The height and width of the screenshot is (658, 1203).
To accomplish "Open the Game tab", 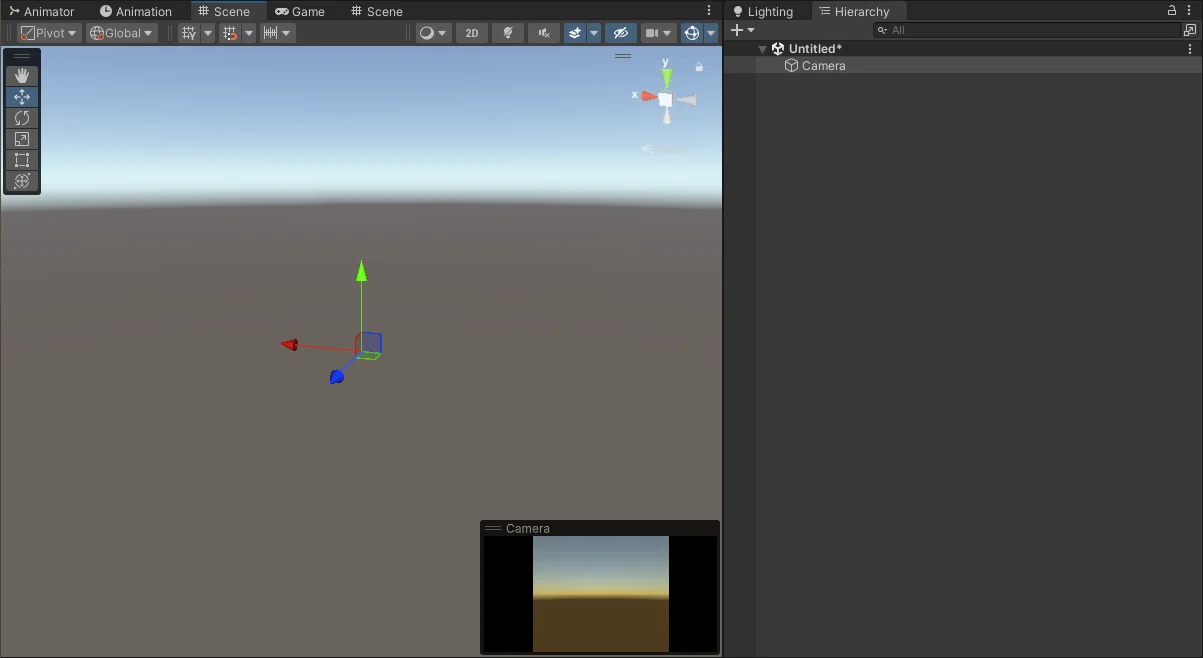I will coord(300,12).
